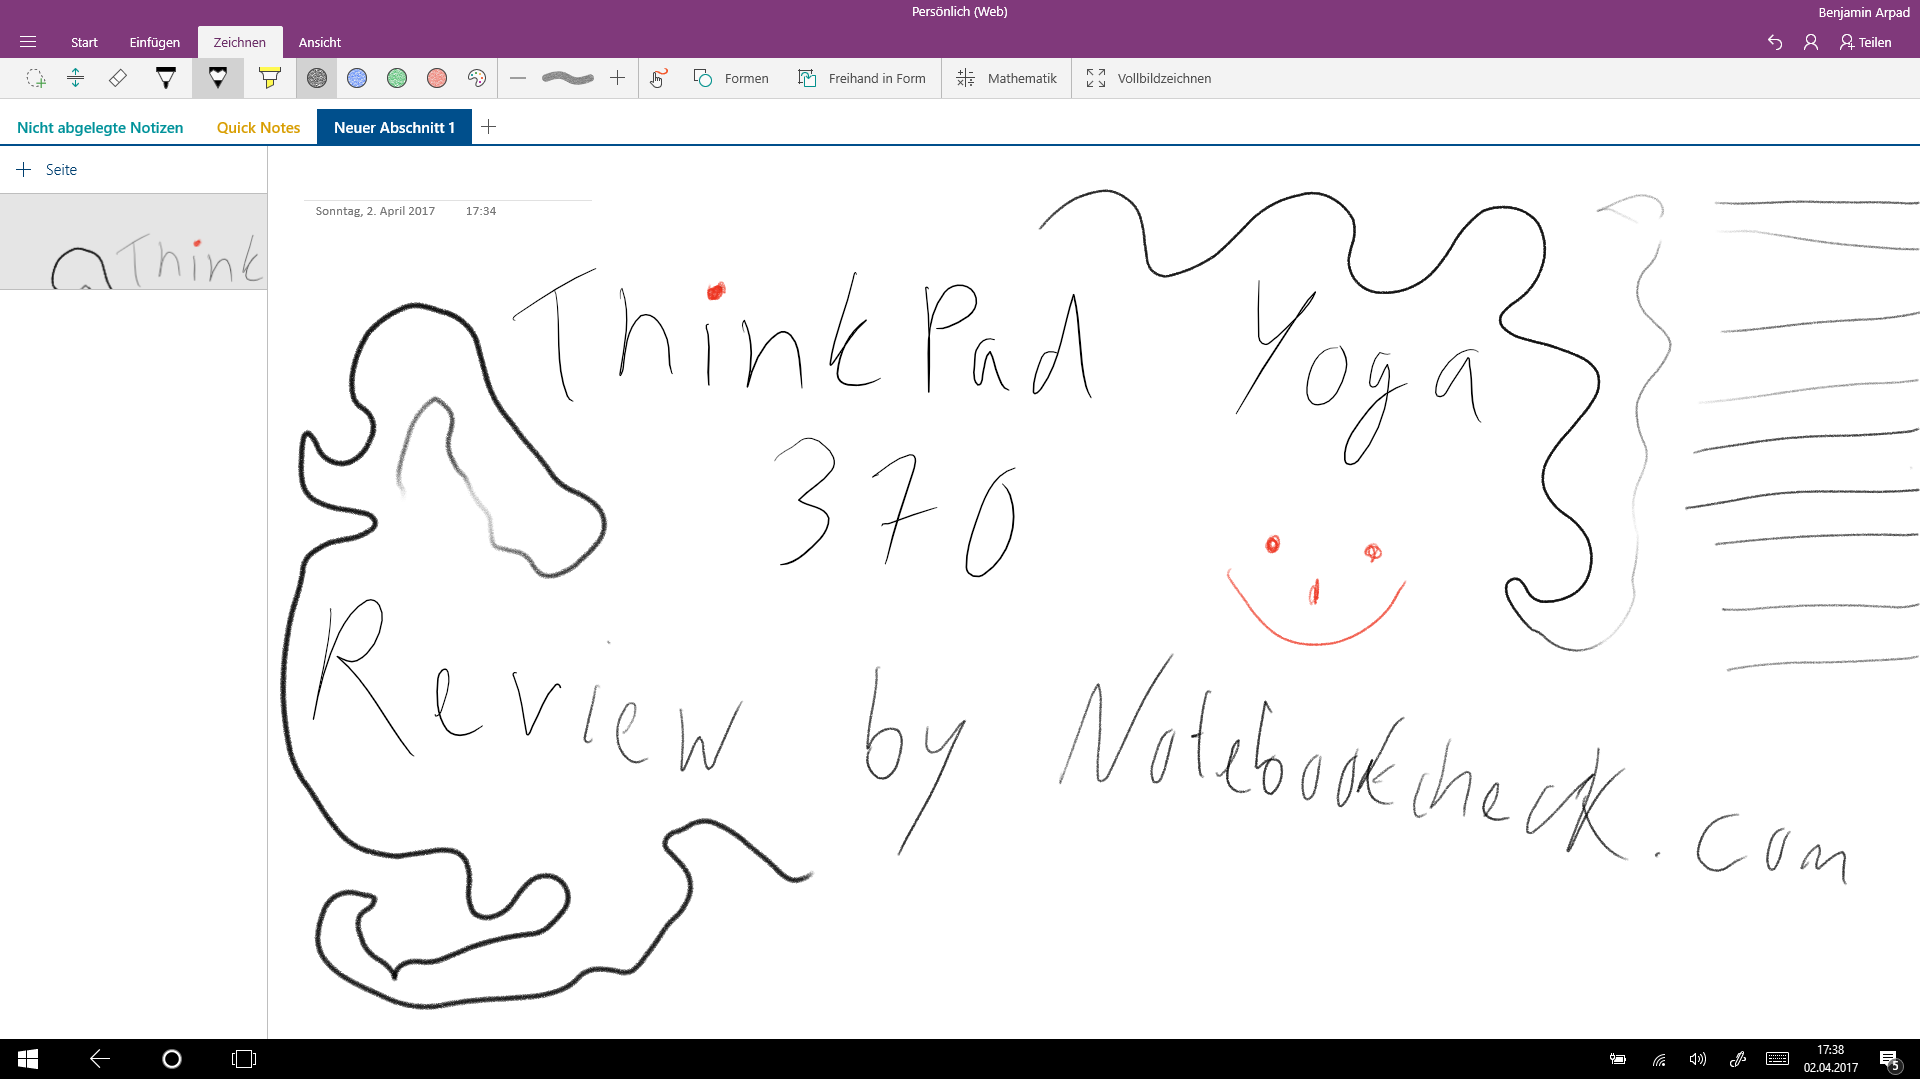Viewport: 1920px width, 1079px height.
Task: Open the Formen shapes menu
Action: pyautogui.click(x=731, y=78)
